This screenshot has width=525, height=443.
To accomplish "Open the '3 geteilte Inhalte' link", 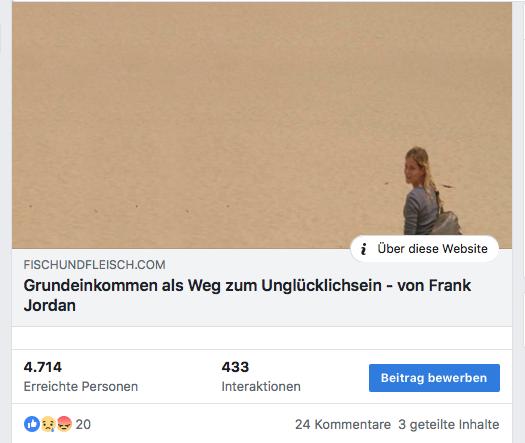I will coord(449,424).
